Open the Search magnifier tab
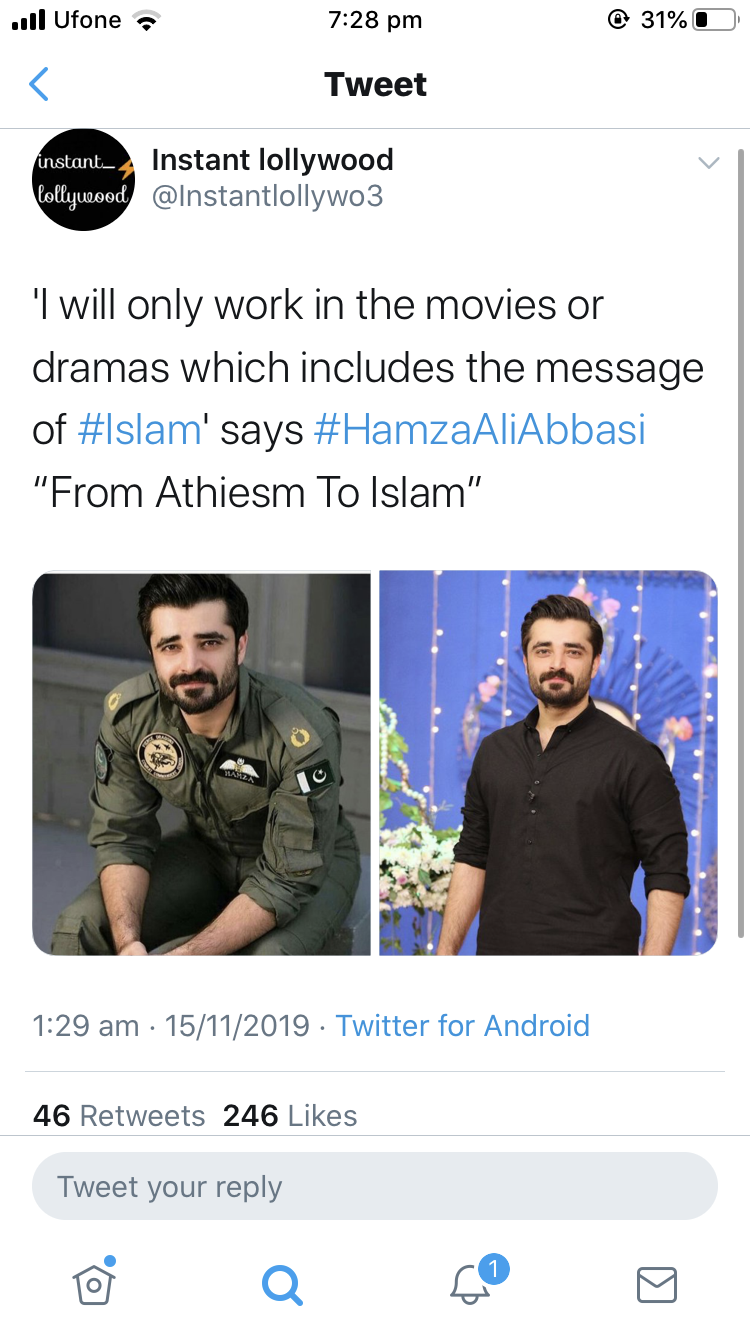 pyautogui.click(x=281, y=1284)
